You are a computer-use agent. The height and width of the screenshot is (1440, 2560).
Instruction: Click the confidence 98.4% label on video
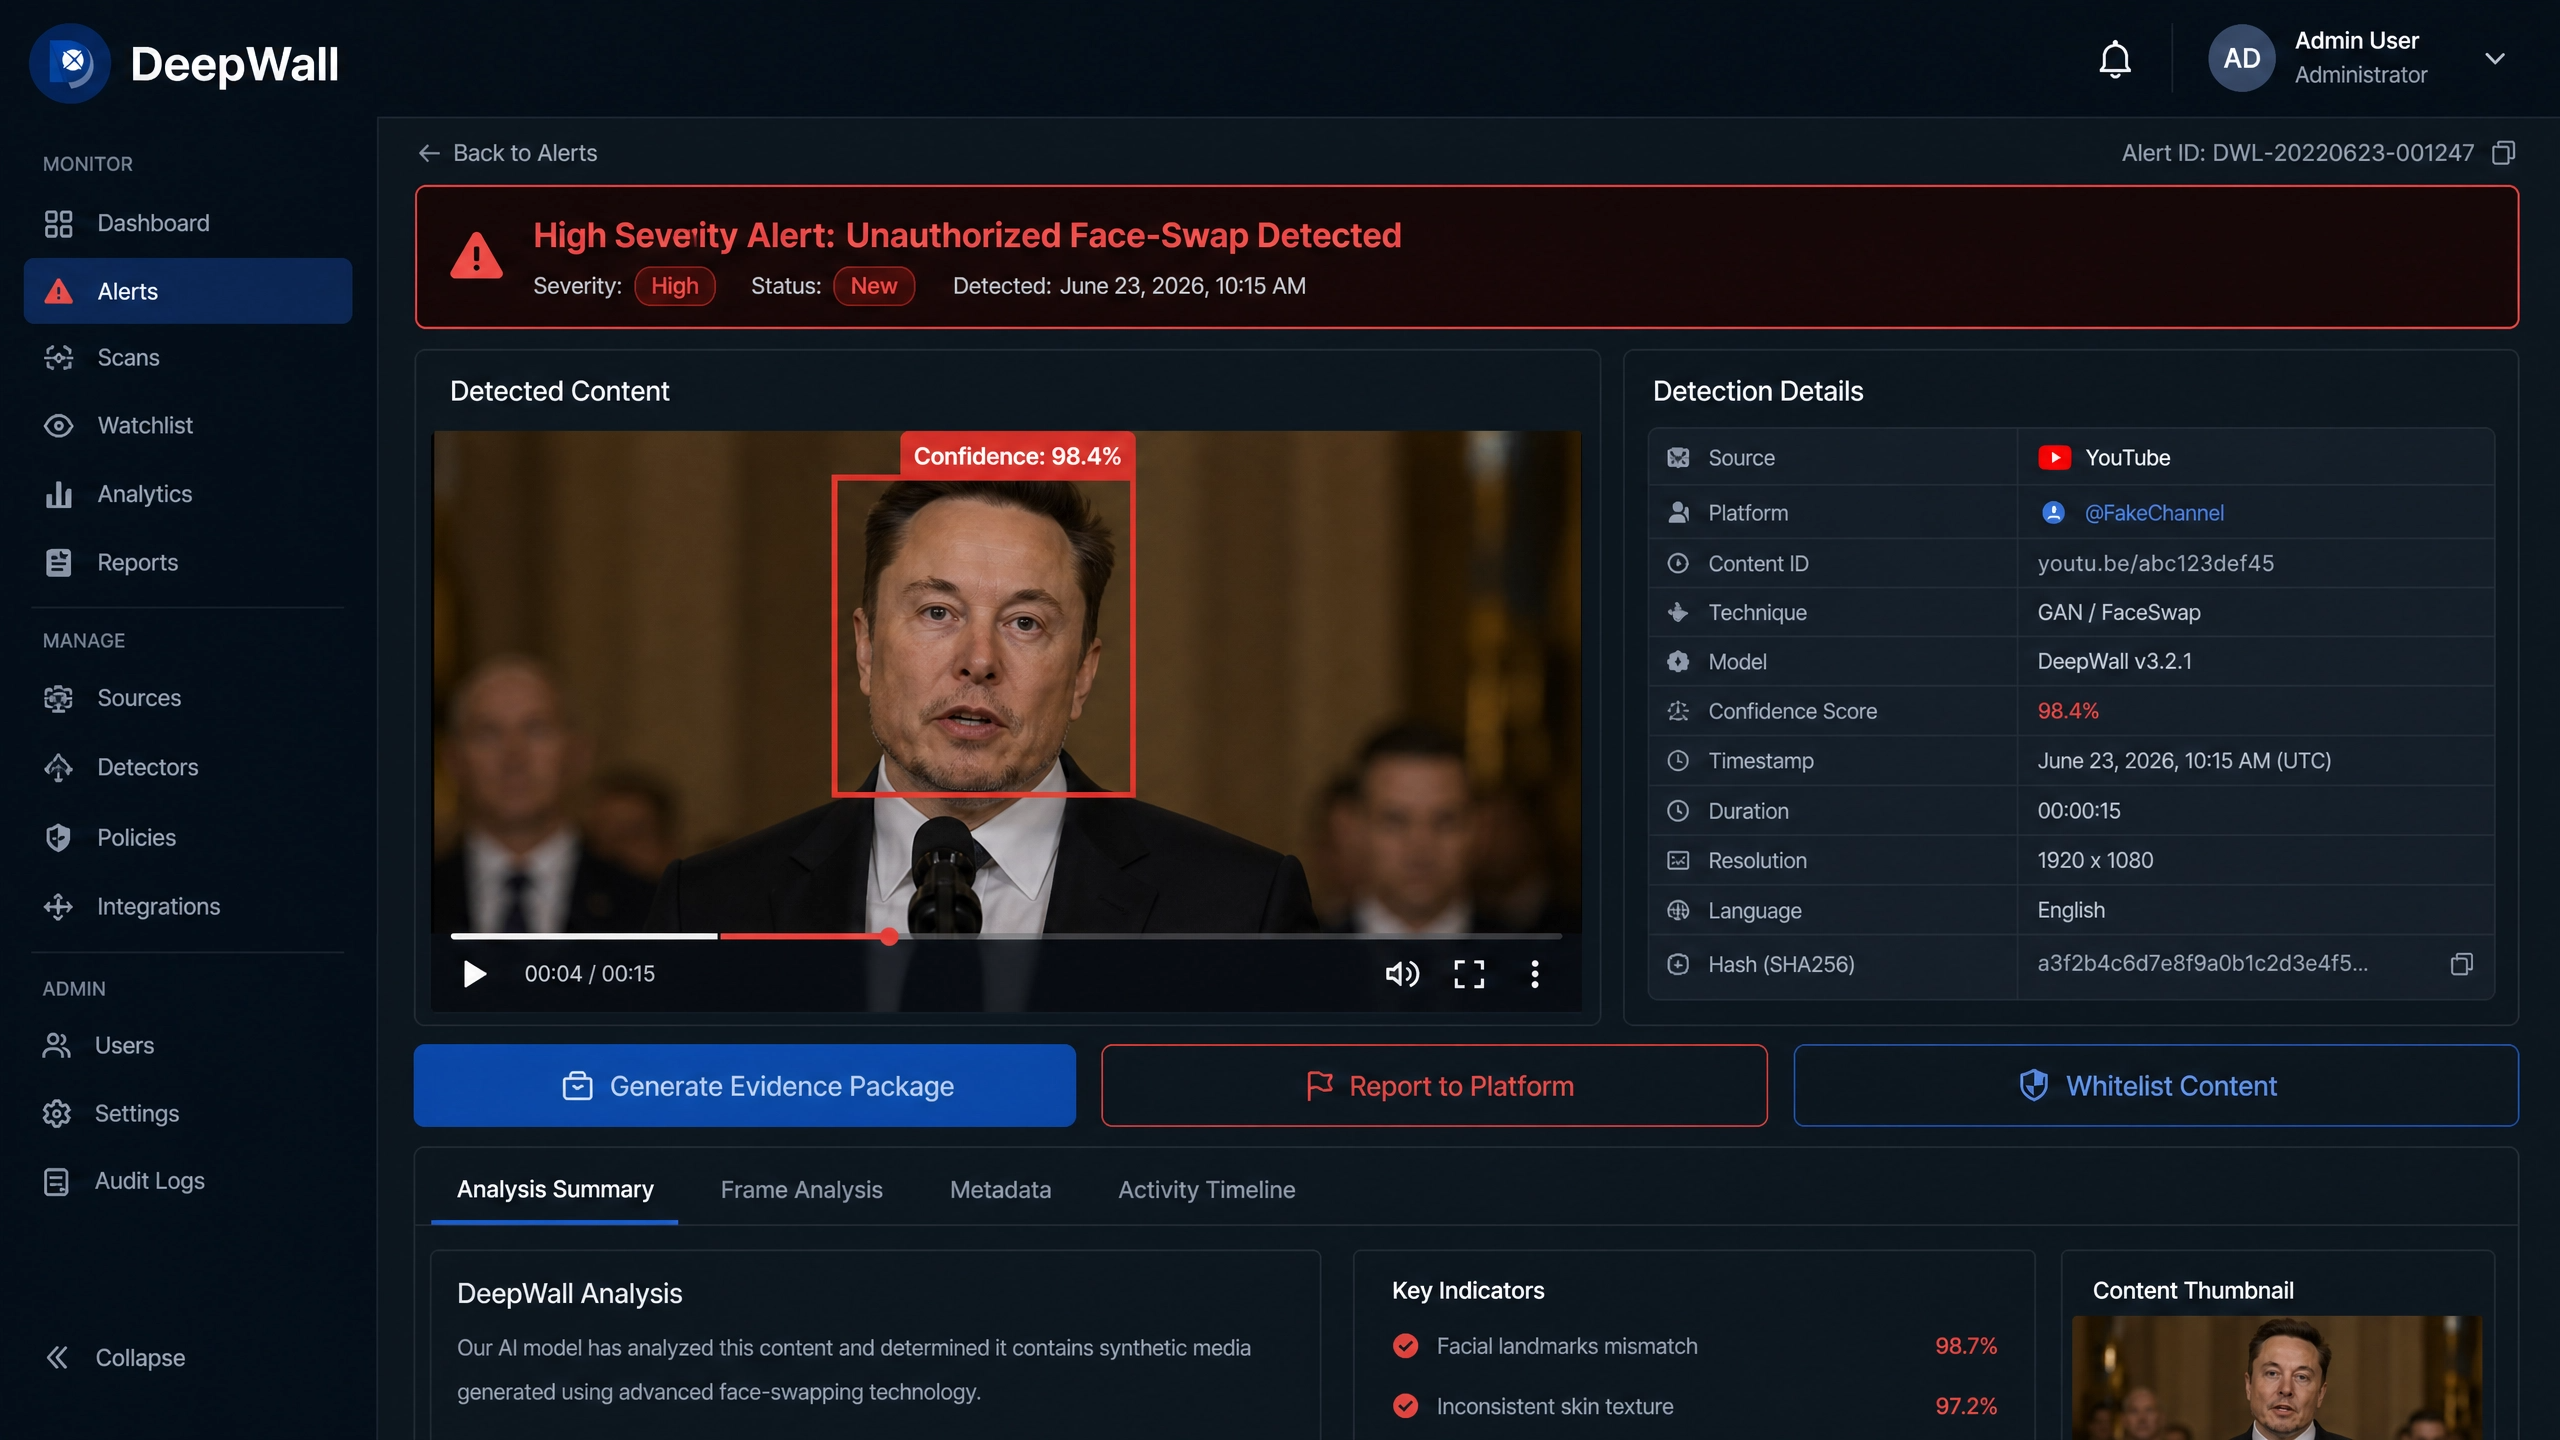[1017, 456]
